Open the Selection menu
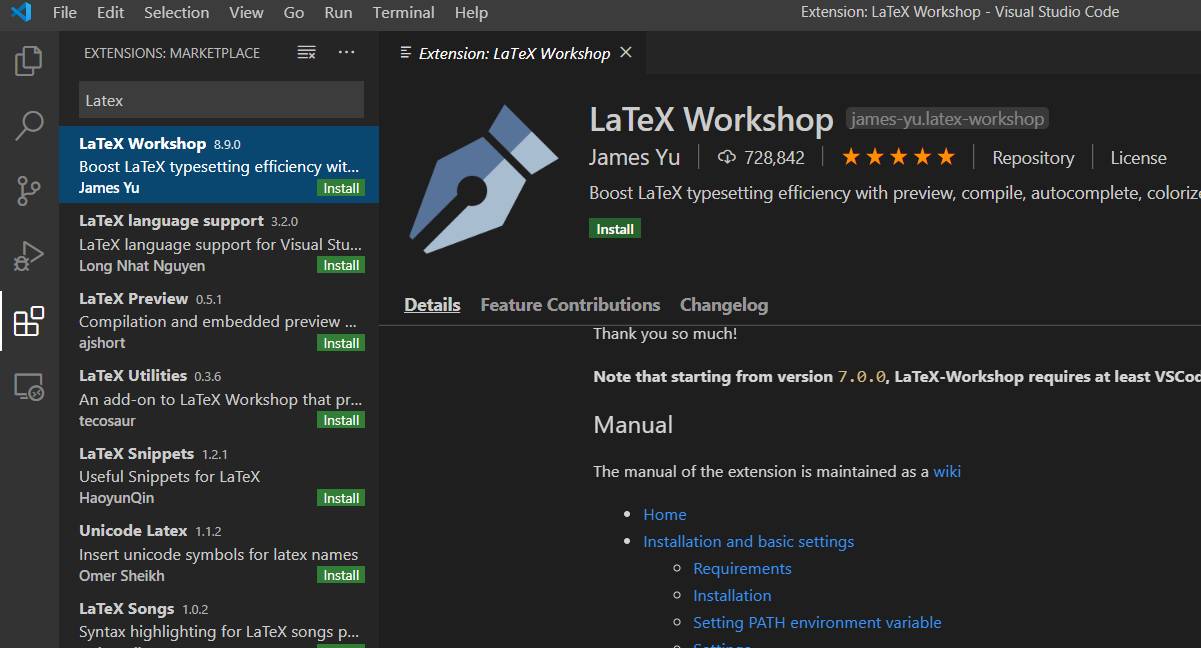1201x648 pixels. [177, 13]
